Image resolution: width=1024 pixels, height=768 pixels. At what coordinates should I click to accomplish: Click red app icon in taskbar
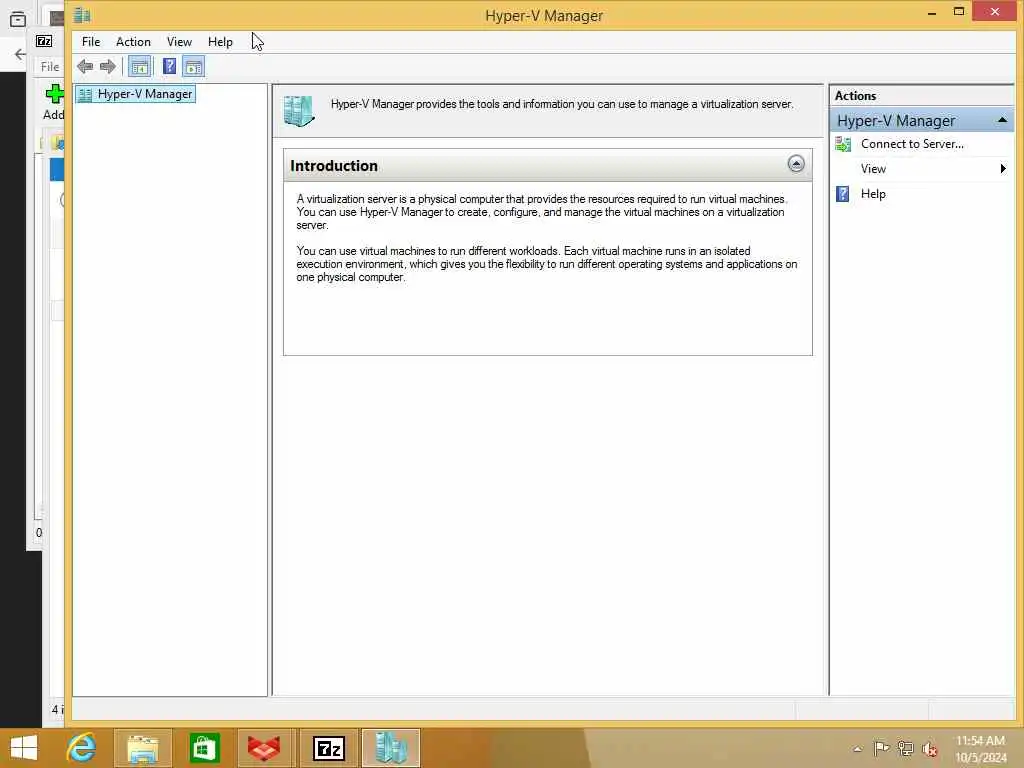[x=264, y=748]
